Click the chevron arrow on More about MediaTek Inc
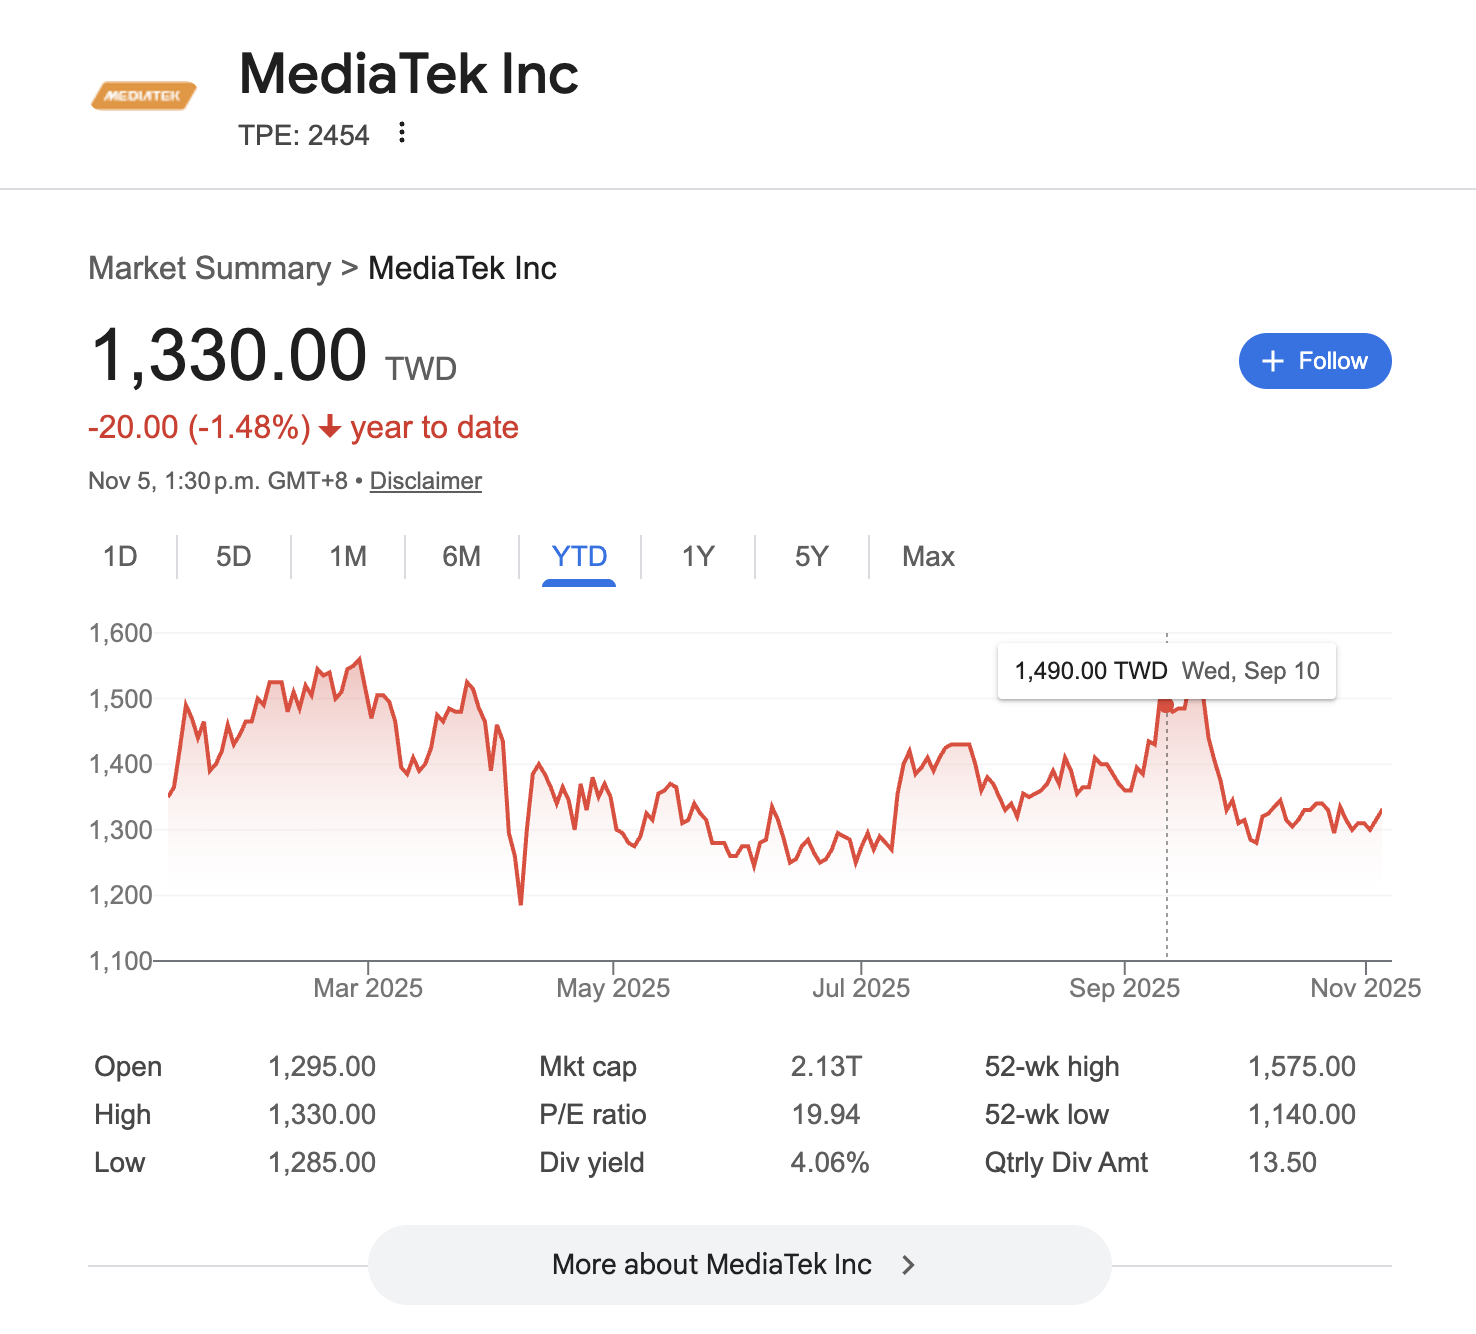The height and width of the screenshot is (1334, 1476). tap(907, 1264)
